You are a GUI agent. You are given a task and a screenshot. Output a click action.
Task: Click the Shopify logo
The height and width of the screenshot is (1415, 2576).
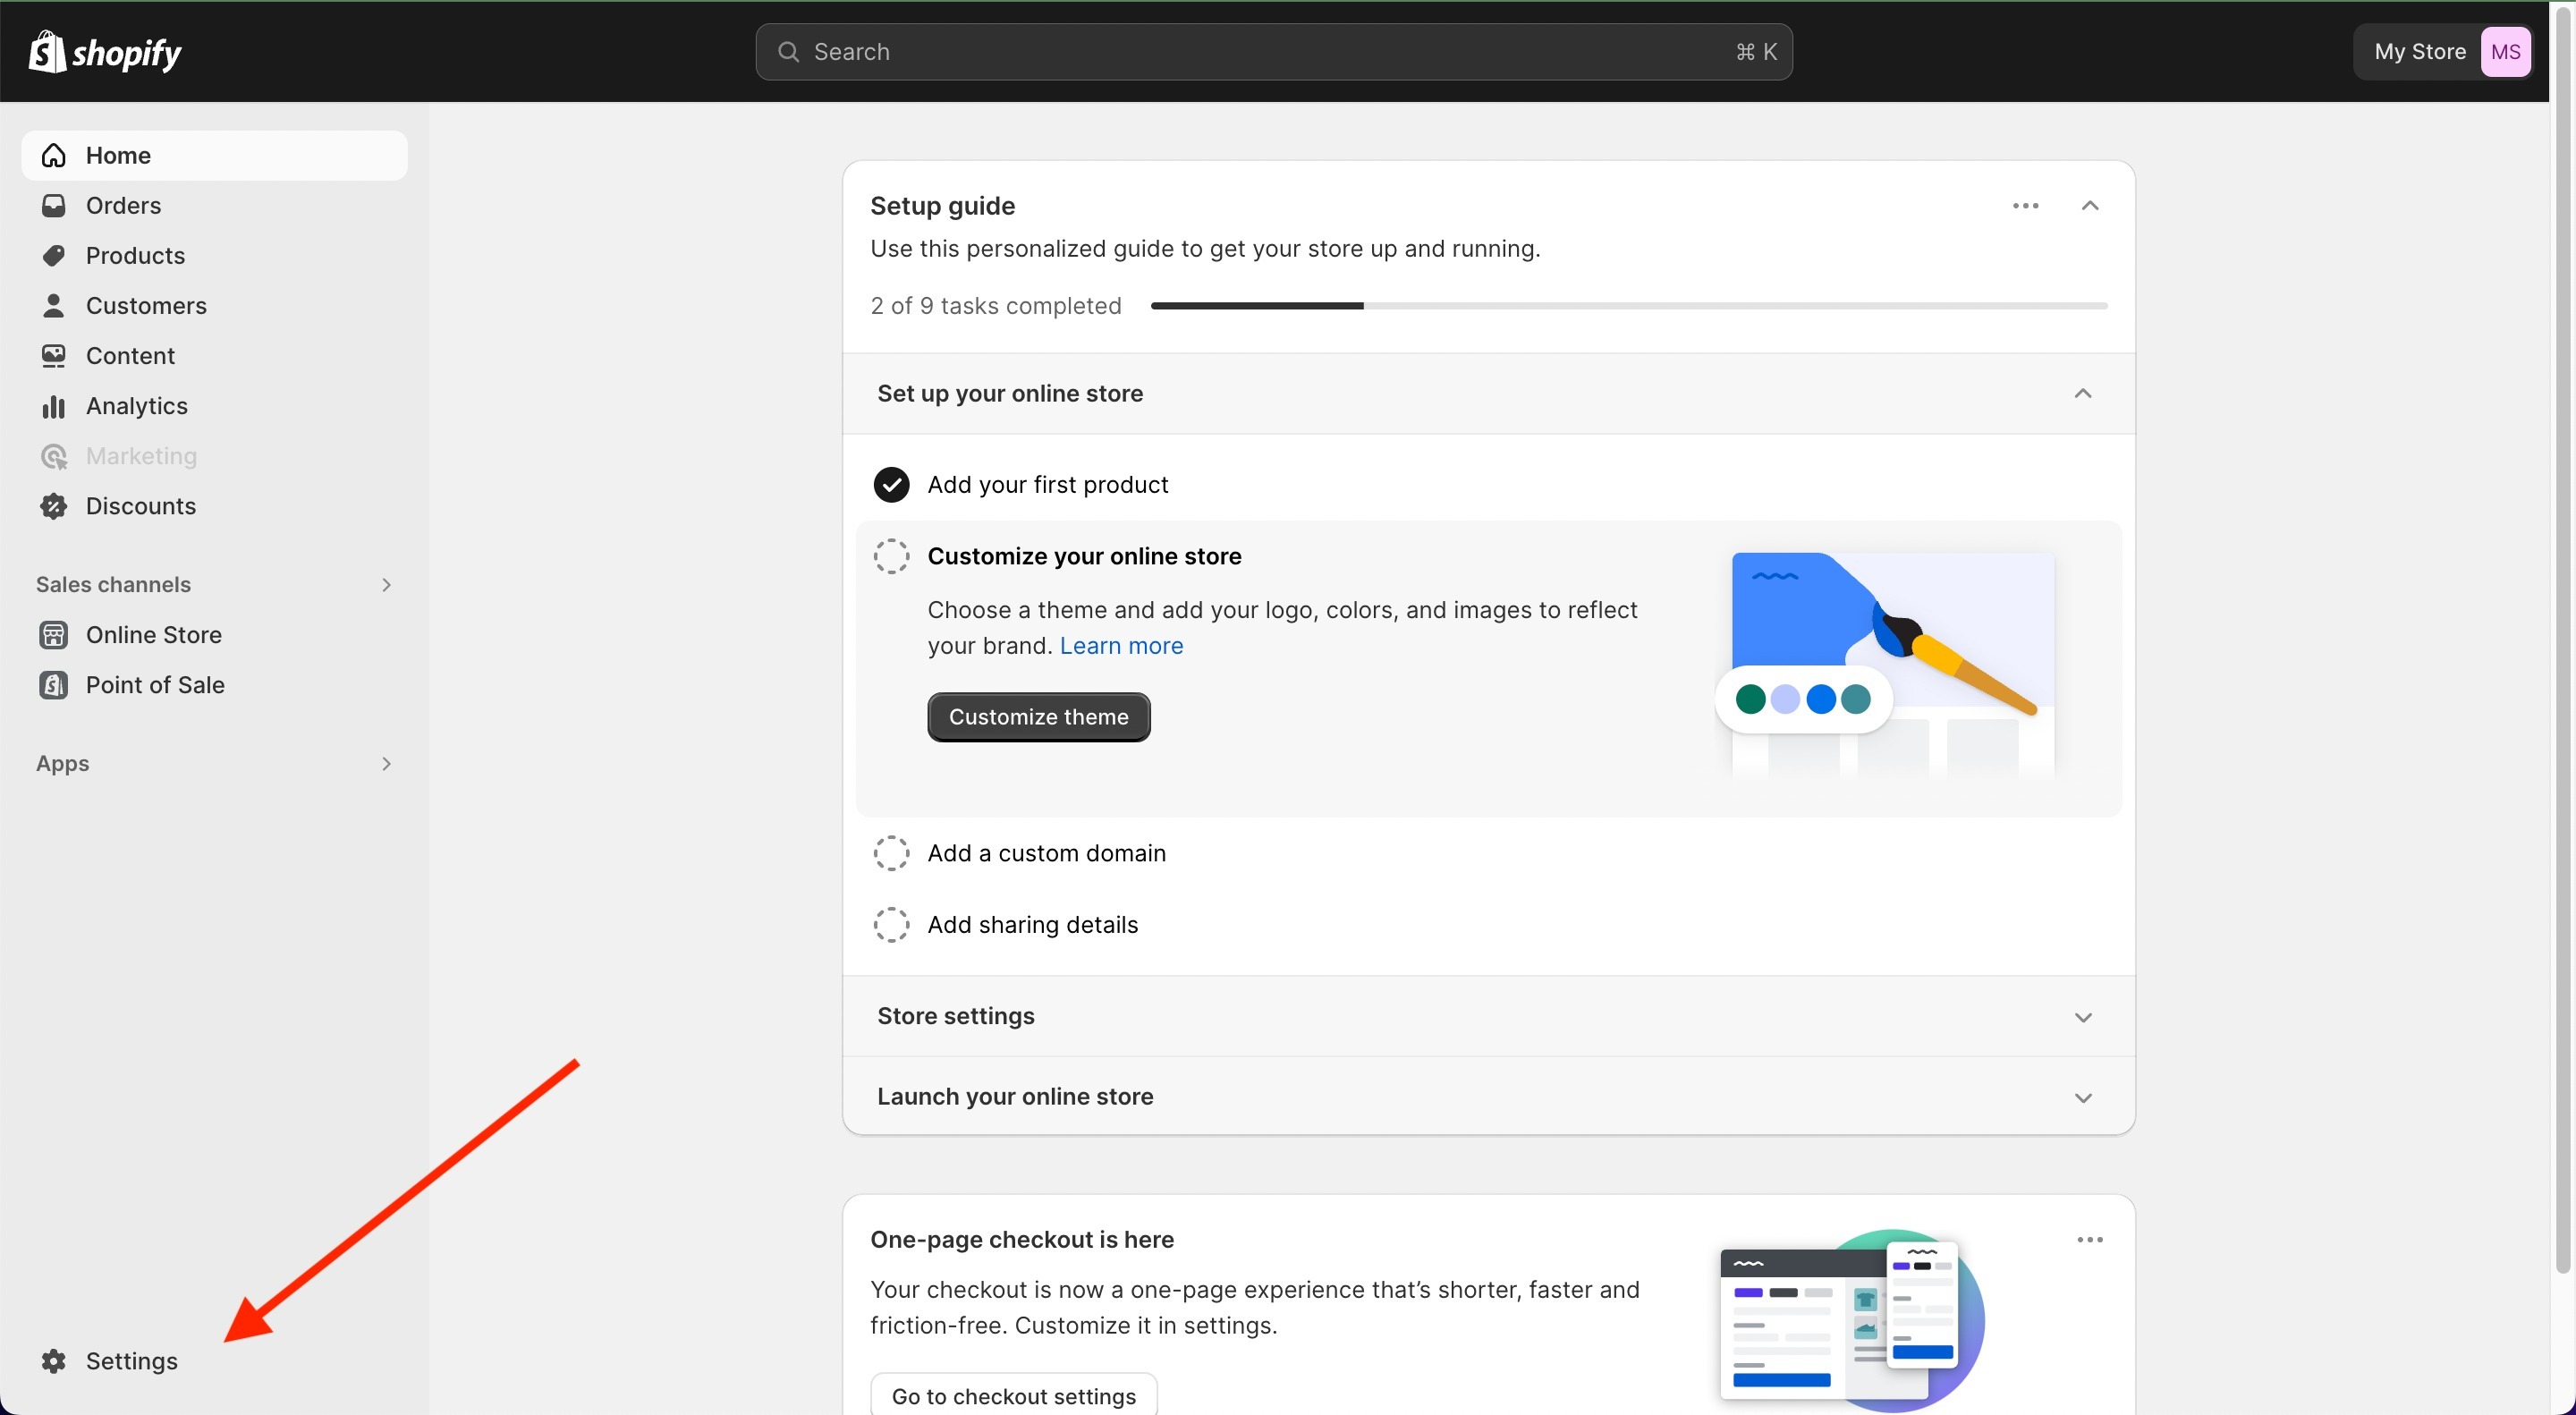tap(105, 51)
